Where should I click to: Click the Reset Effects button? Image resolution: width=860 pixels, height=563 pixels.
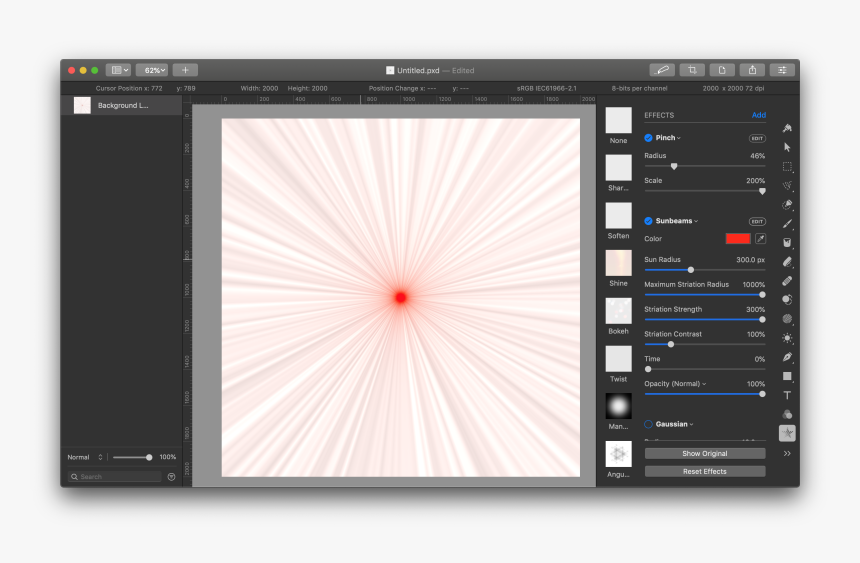705,471
